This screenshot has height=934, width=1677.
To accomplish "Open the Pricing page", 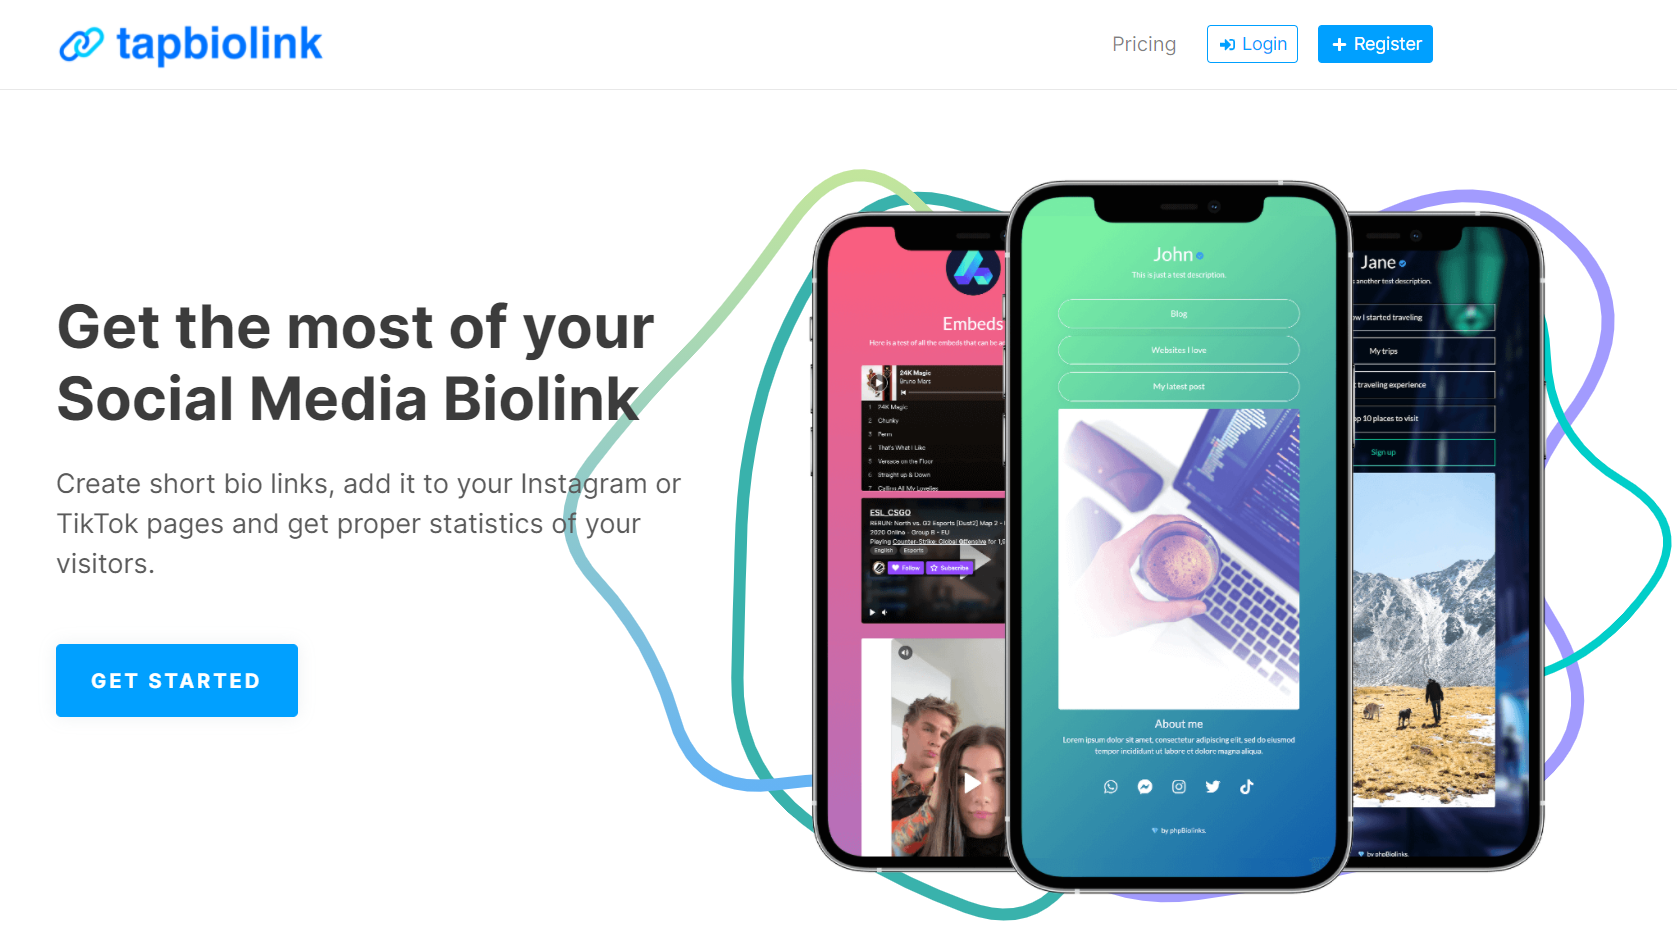I will coord(1144,44).
